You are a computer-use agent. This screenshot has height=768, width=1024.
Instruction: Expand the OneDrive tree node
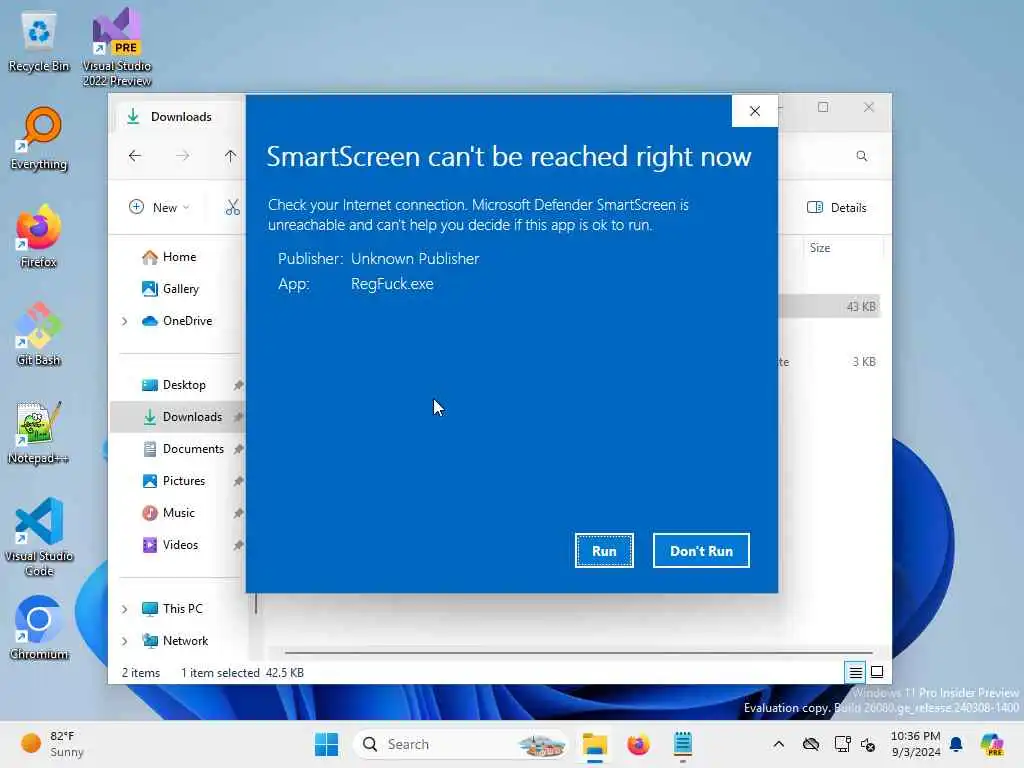pyautogui.click(x=125, y=321)
